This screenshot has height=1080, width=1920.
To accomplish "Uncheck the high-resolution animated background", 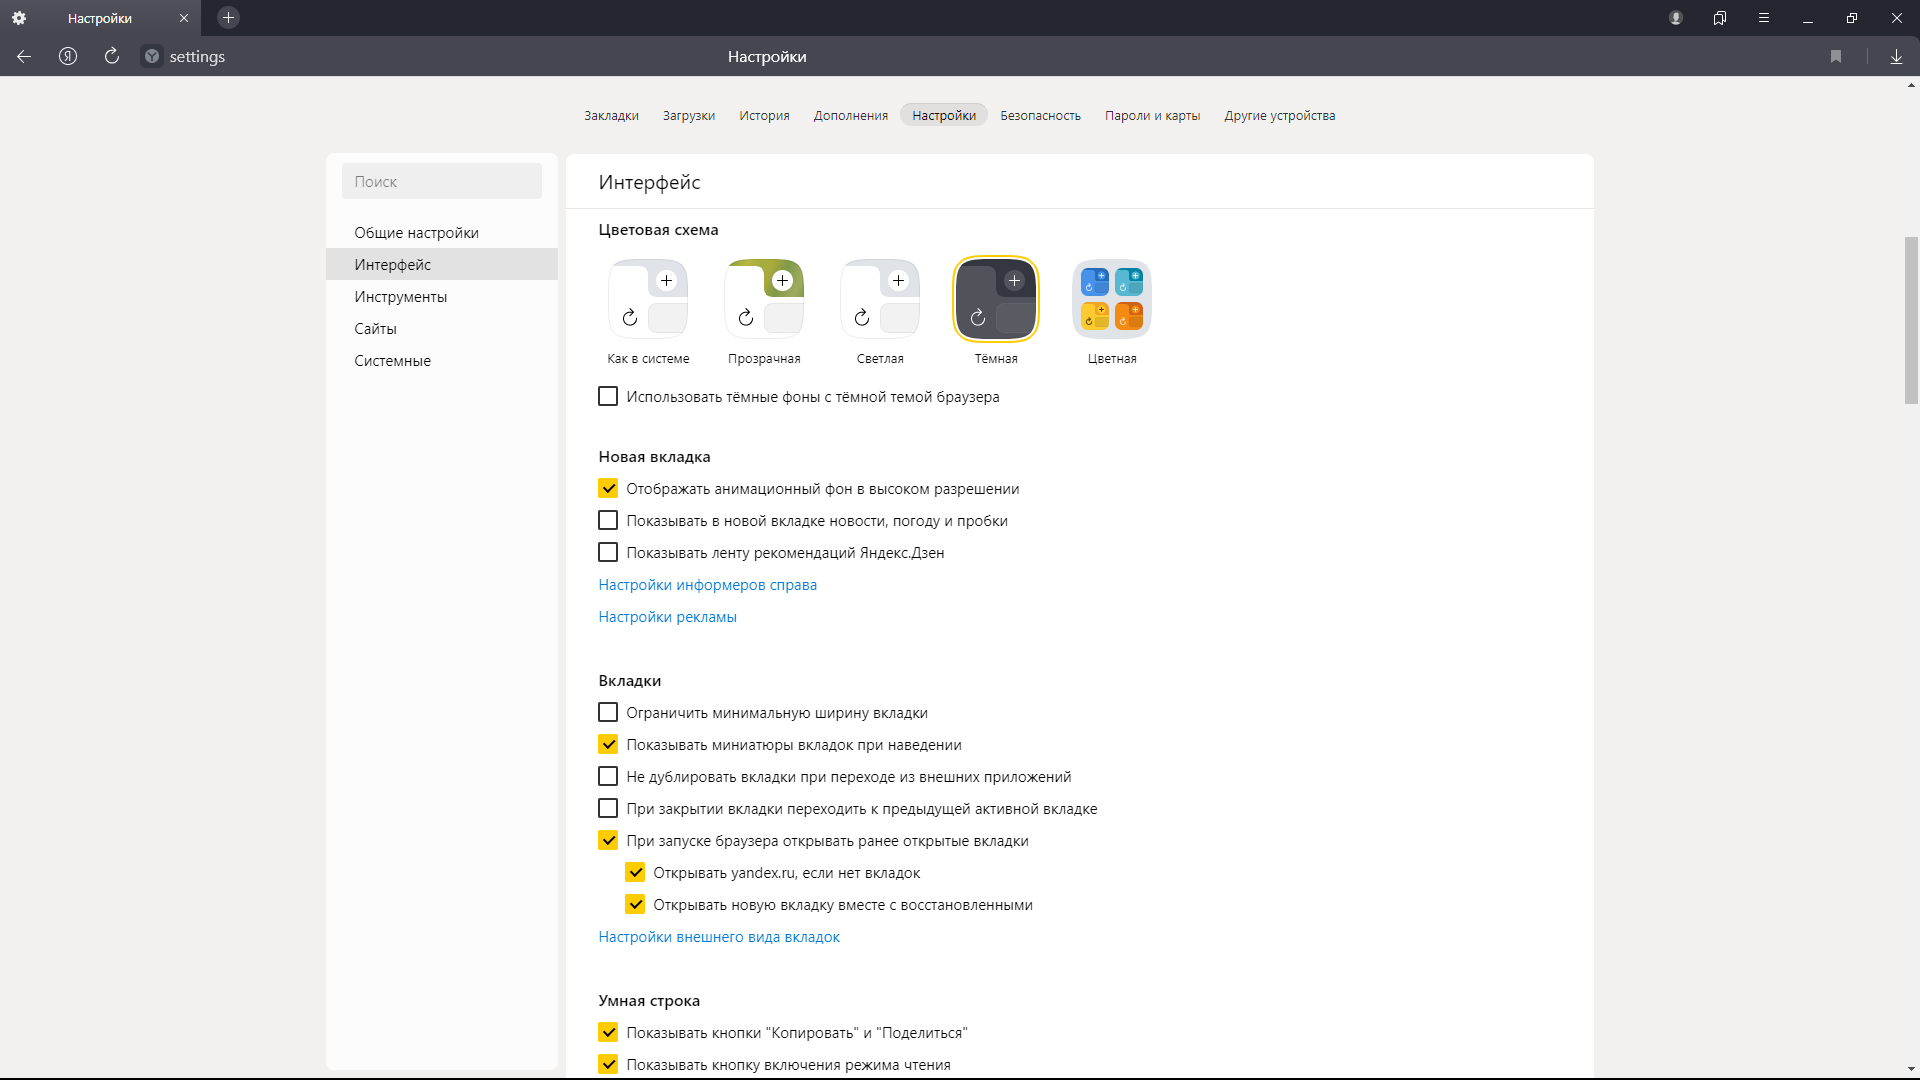I will [608, 489].
